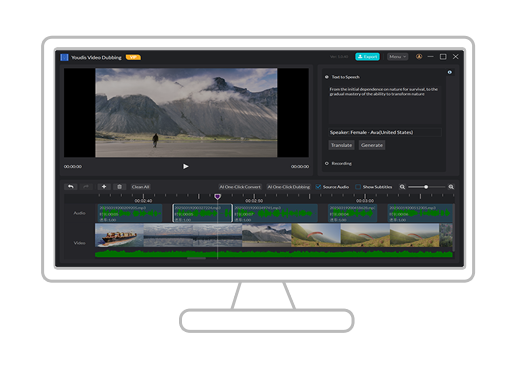The width and height of the screenshot is (517, 380).
Task: Click the Translate button
Action: [341, 145]
